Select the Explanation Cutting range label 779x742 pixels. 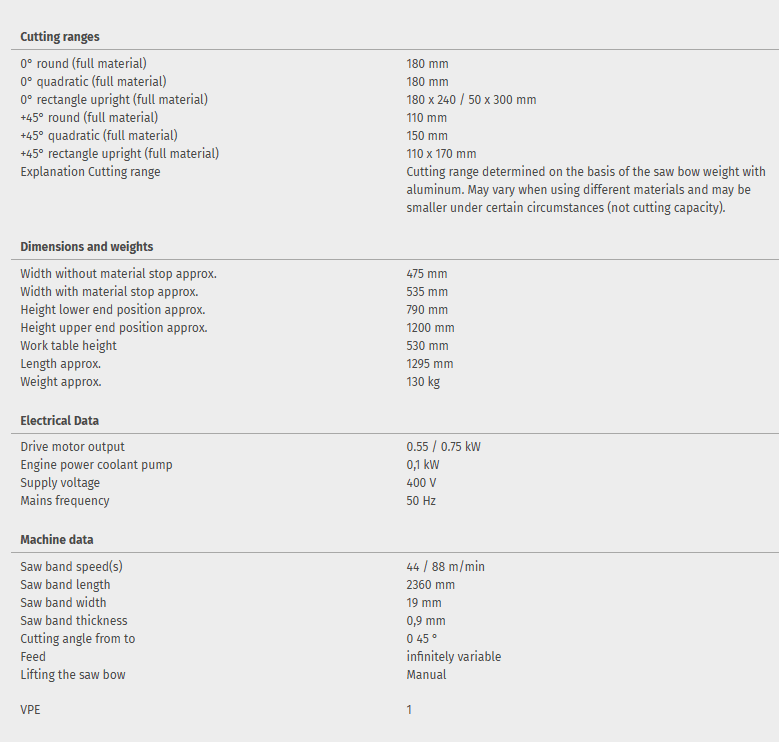coord(90,172)
